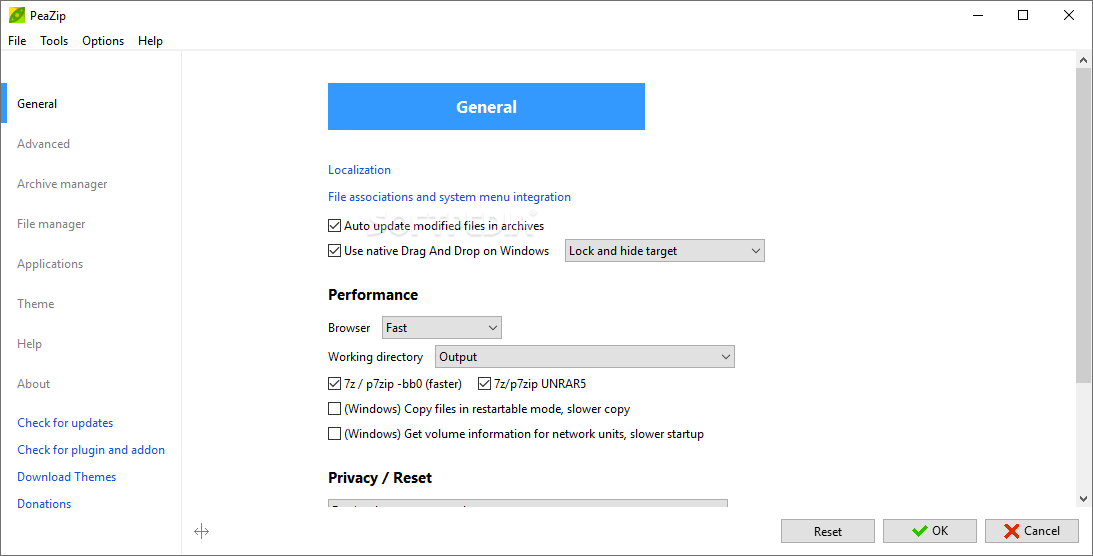Viewport: 1093px width, 556px height.
Task: Click the PeaZip app icon in title bar
Action: point(17,15)
